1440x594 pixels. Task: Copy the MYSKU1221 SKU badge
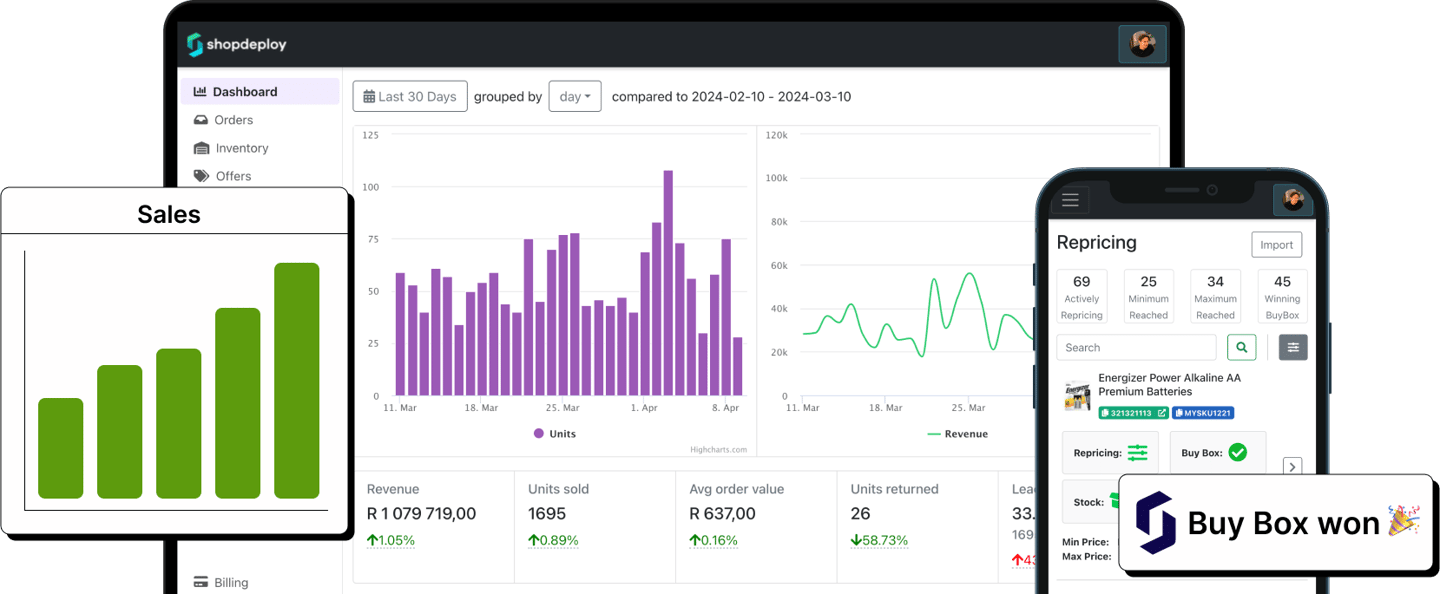pos(1203,413)
